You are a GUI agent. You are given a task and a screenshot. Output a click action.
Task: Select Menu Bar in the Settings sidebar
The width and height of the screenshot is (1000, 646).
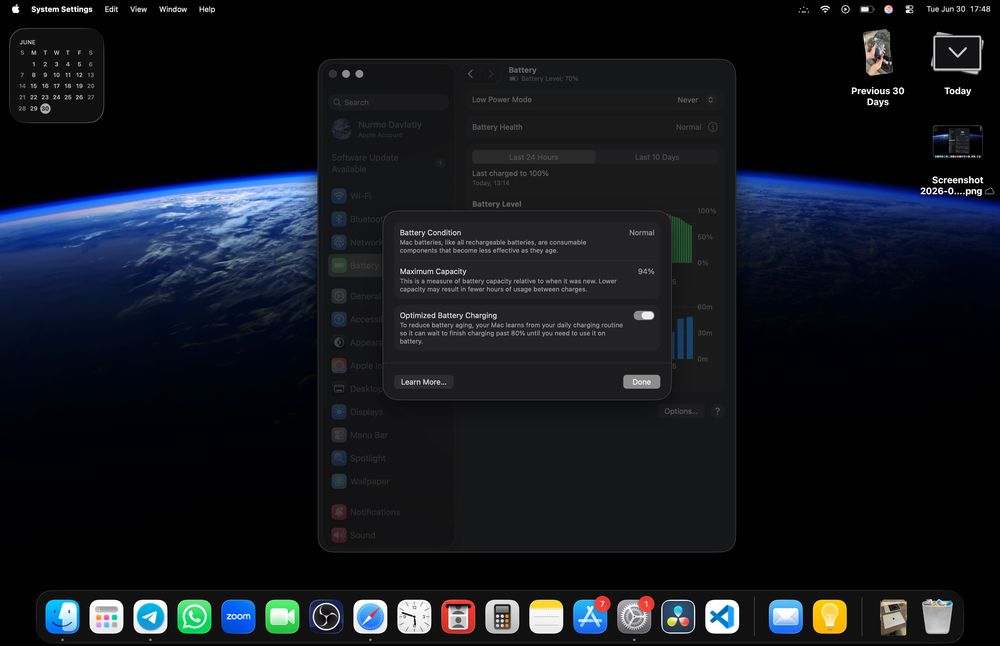[x=388, y=435]
